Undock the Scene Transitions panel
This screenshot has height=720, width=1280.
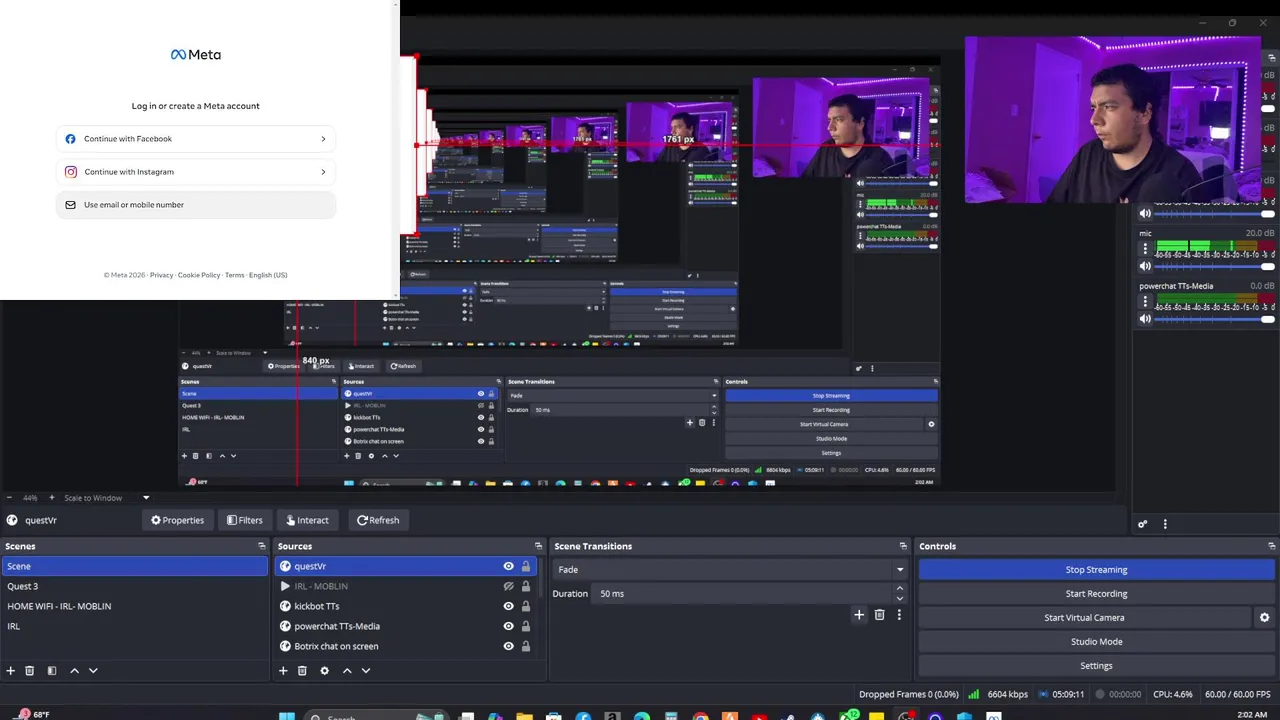pos(903,546)
